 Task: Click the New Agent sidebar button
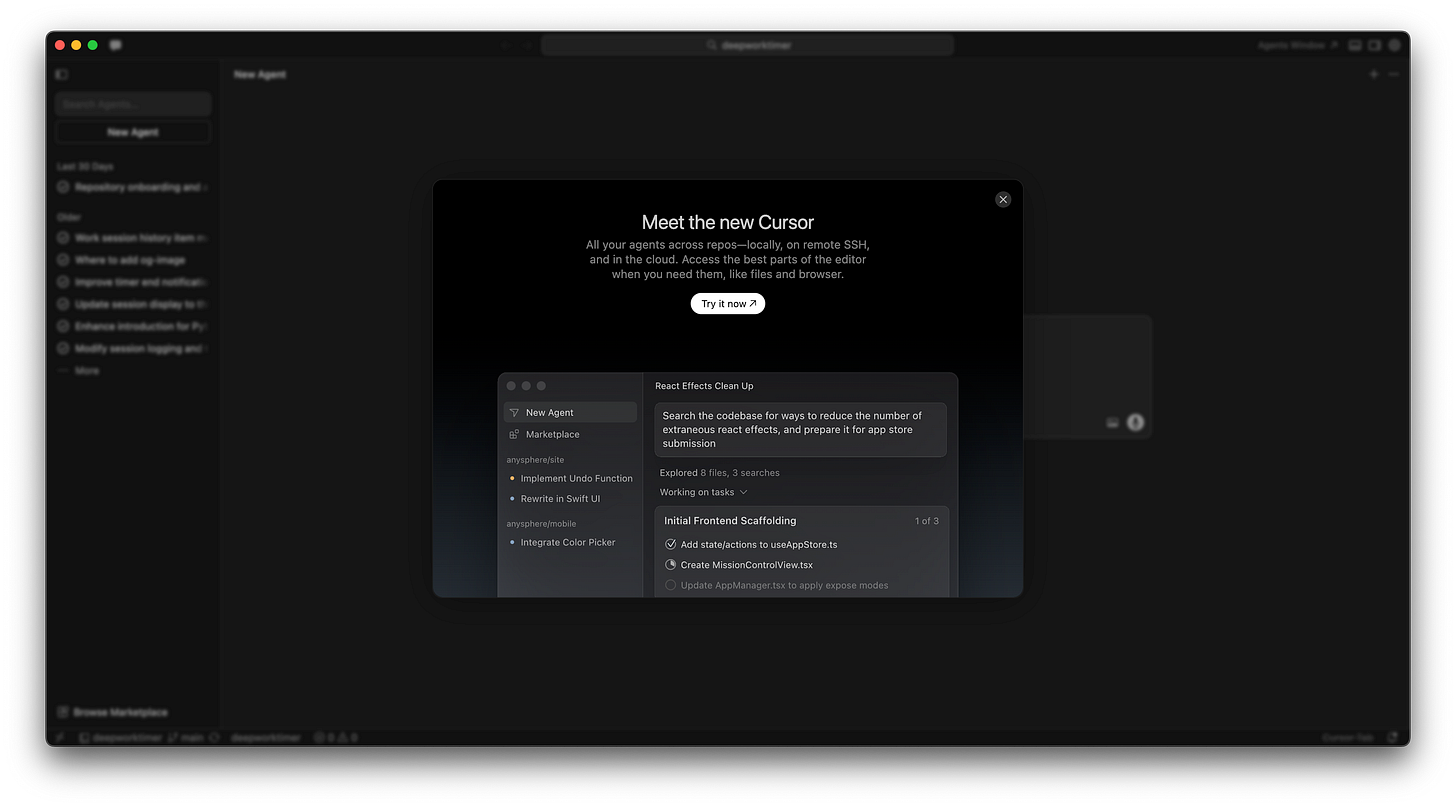point(133,132)
